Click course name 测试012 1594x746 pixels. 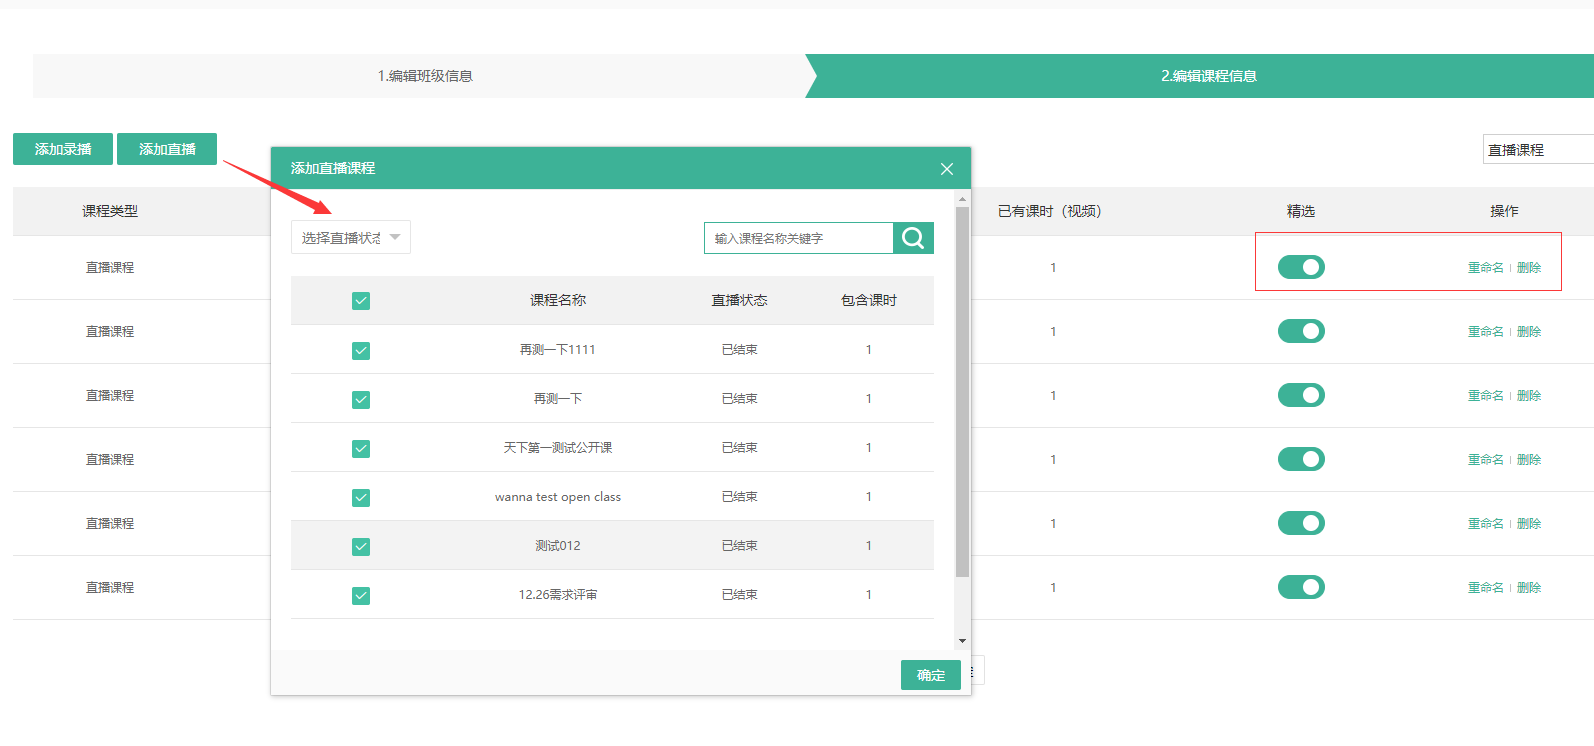(x=558, y=545)
